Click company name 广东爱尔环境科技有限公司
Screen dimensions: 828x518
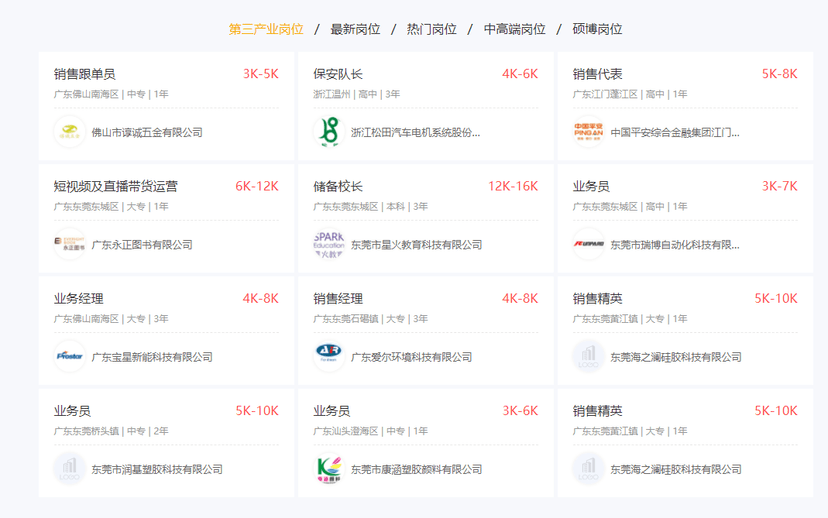coord(411,357)
